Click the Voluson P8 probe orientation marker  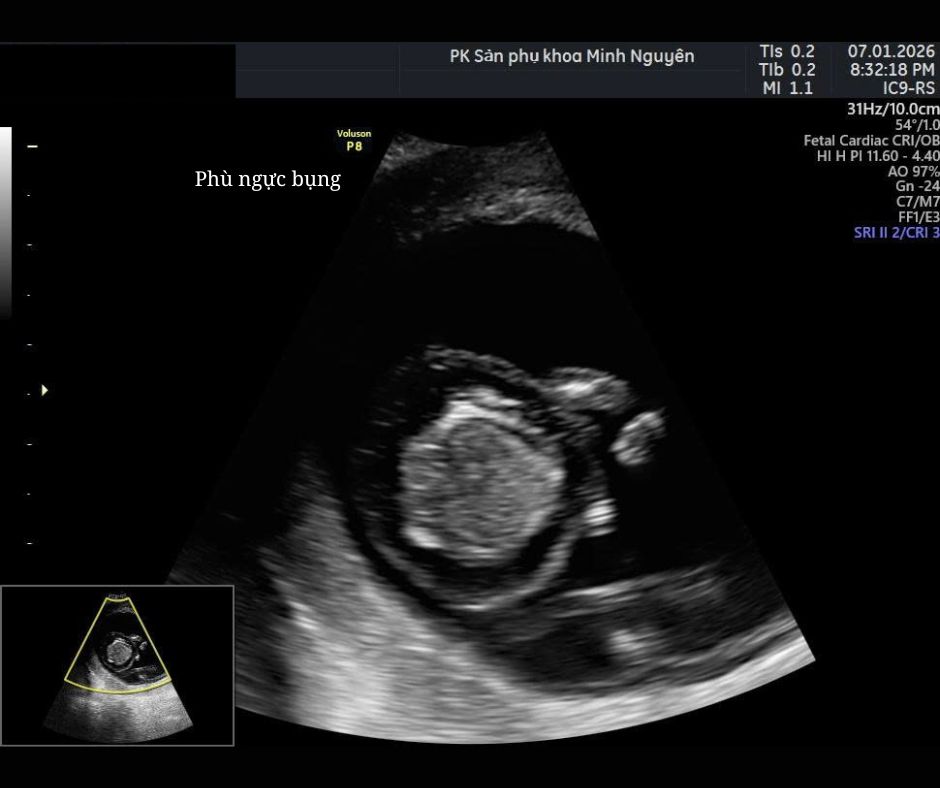coord(354,140)
